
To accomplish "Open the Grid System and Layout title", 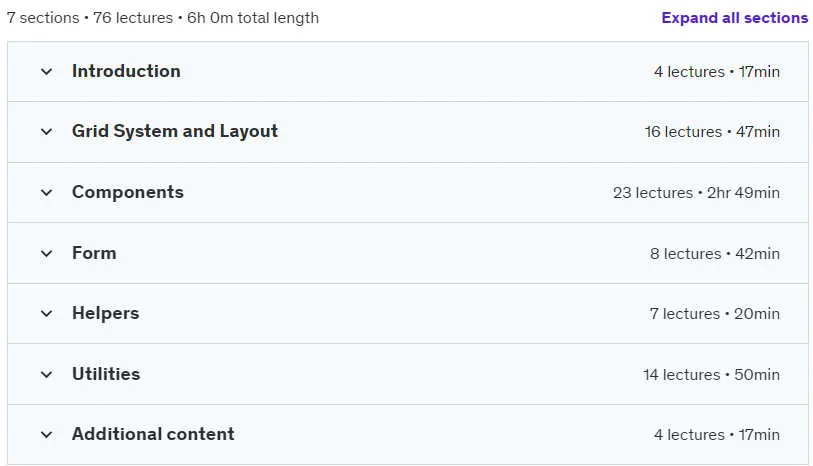I will point(175,131).
